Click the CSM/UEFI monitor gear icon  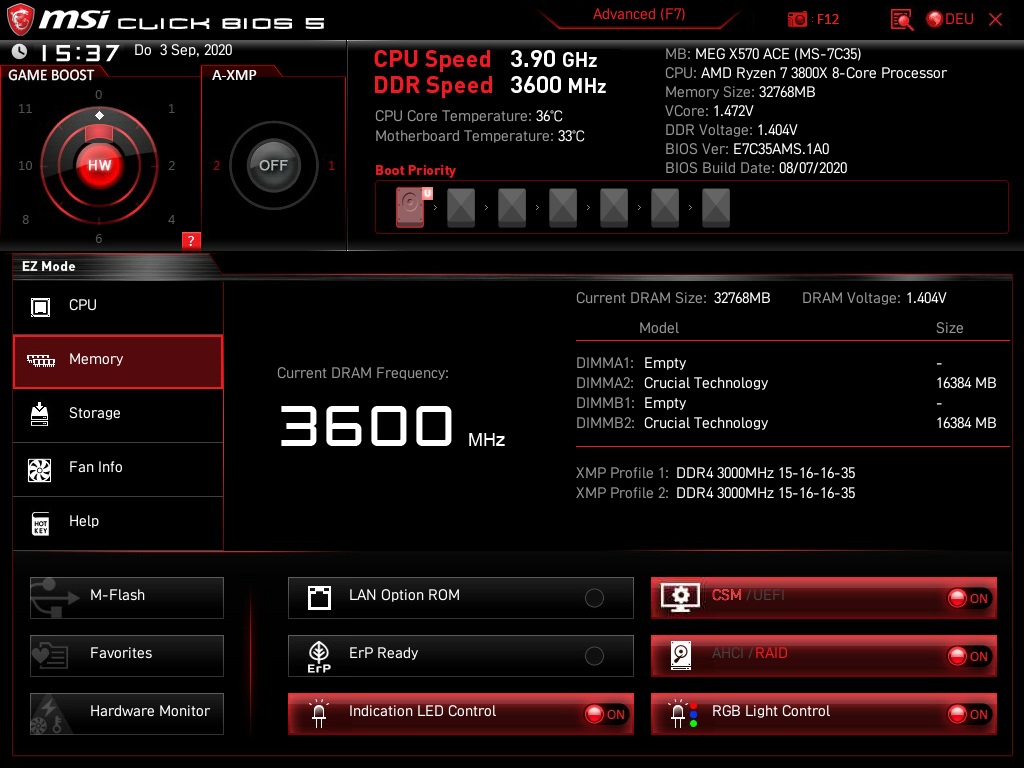(680, 598)
